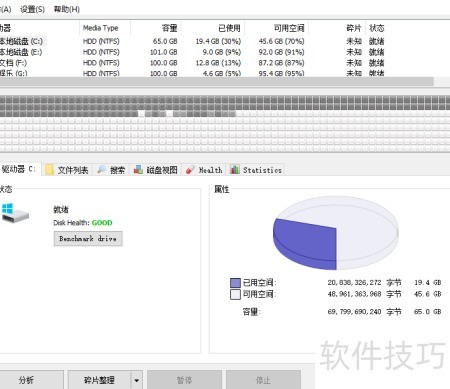Click the 可用空间 white legend swatch

coord(235,294)
